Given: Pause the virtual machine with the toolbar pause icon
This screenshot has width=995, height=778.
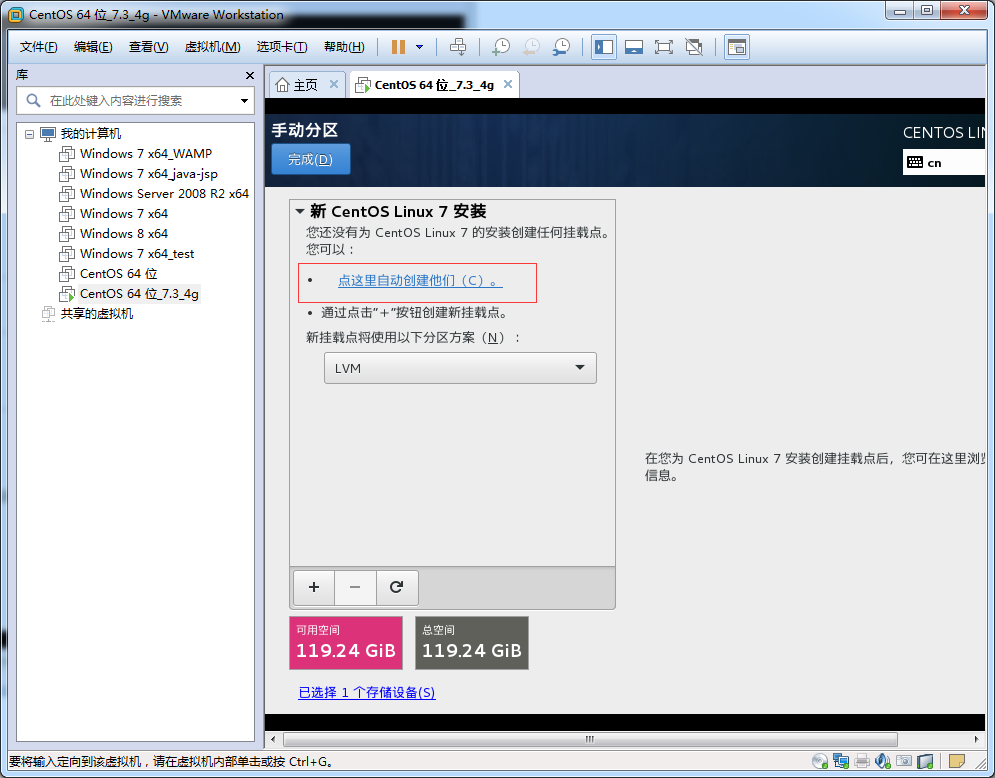Looking at the screenshot, I should [x=398, y=47].
